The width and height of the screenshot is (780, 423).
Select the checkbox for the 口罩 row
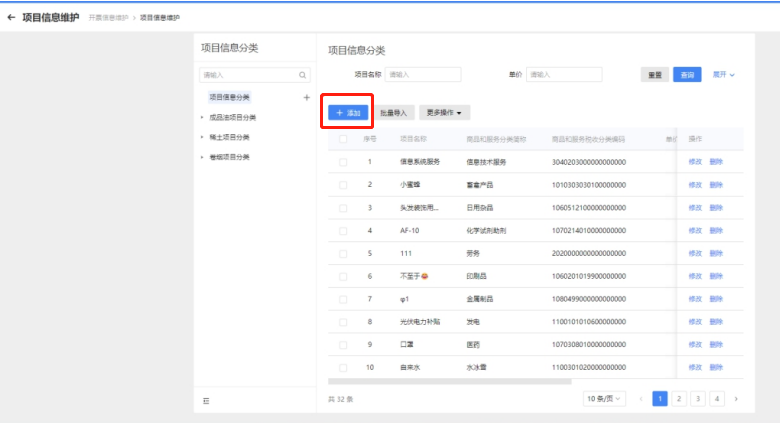point(343,345)
